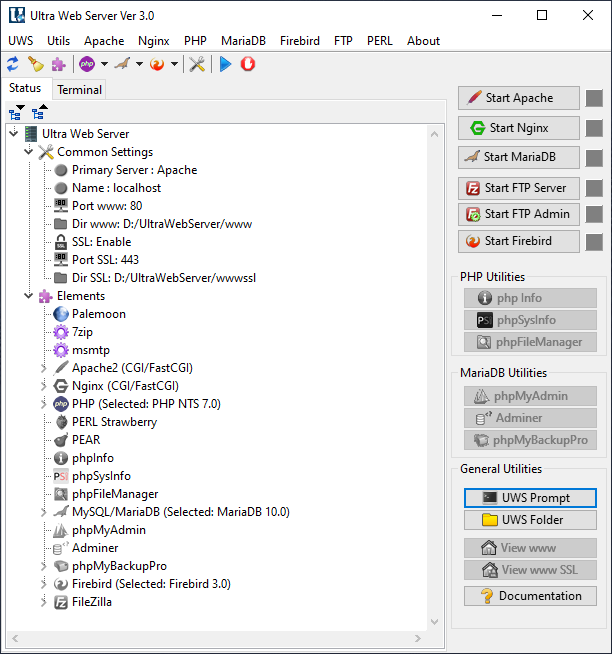Open the PHP version dropdown arrow in toolbar
This screenshot has height=654, width=612.
pos(104,64)
